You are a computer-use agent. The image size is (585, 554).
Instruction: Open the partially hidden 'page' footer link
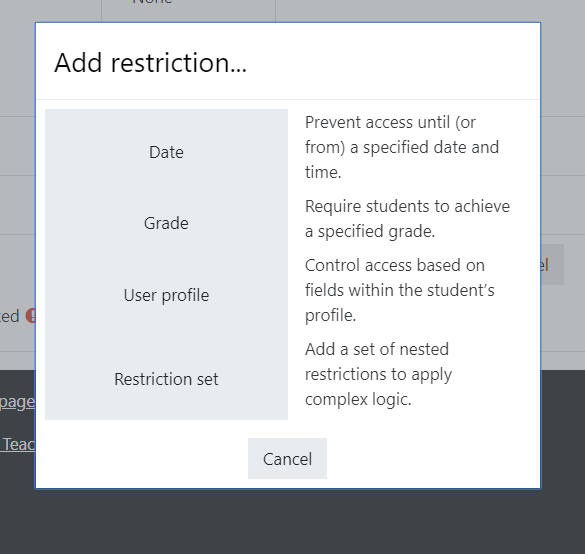(17, 402)
